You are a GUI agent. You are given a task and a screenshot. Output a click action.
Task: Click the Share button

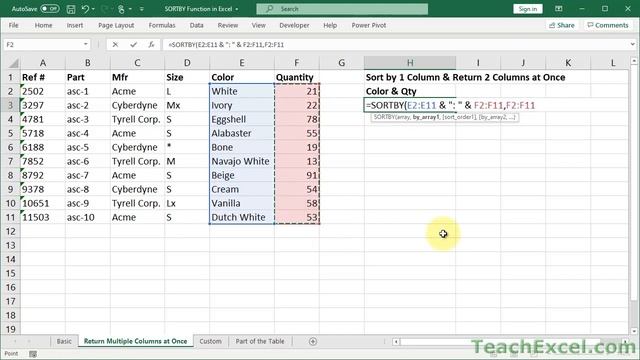point(562,25)
